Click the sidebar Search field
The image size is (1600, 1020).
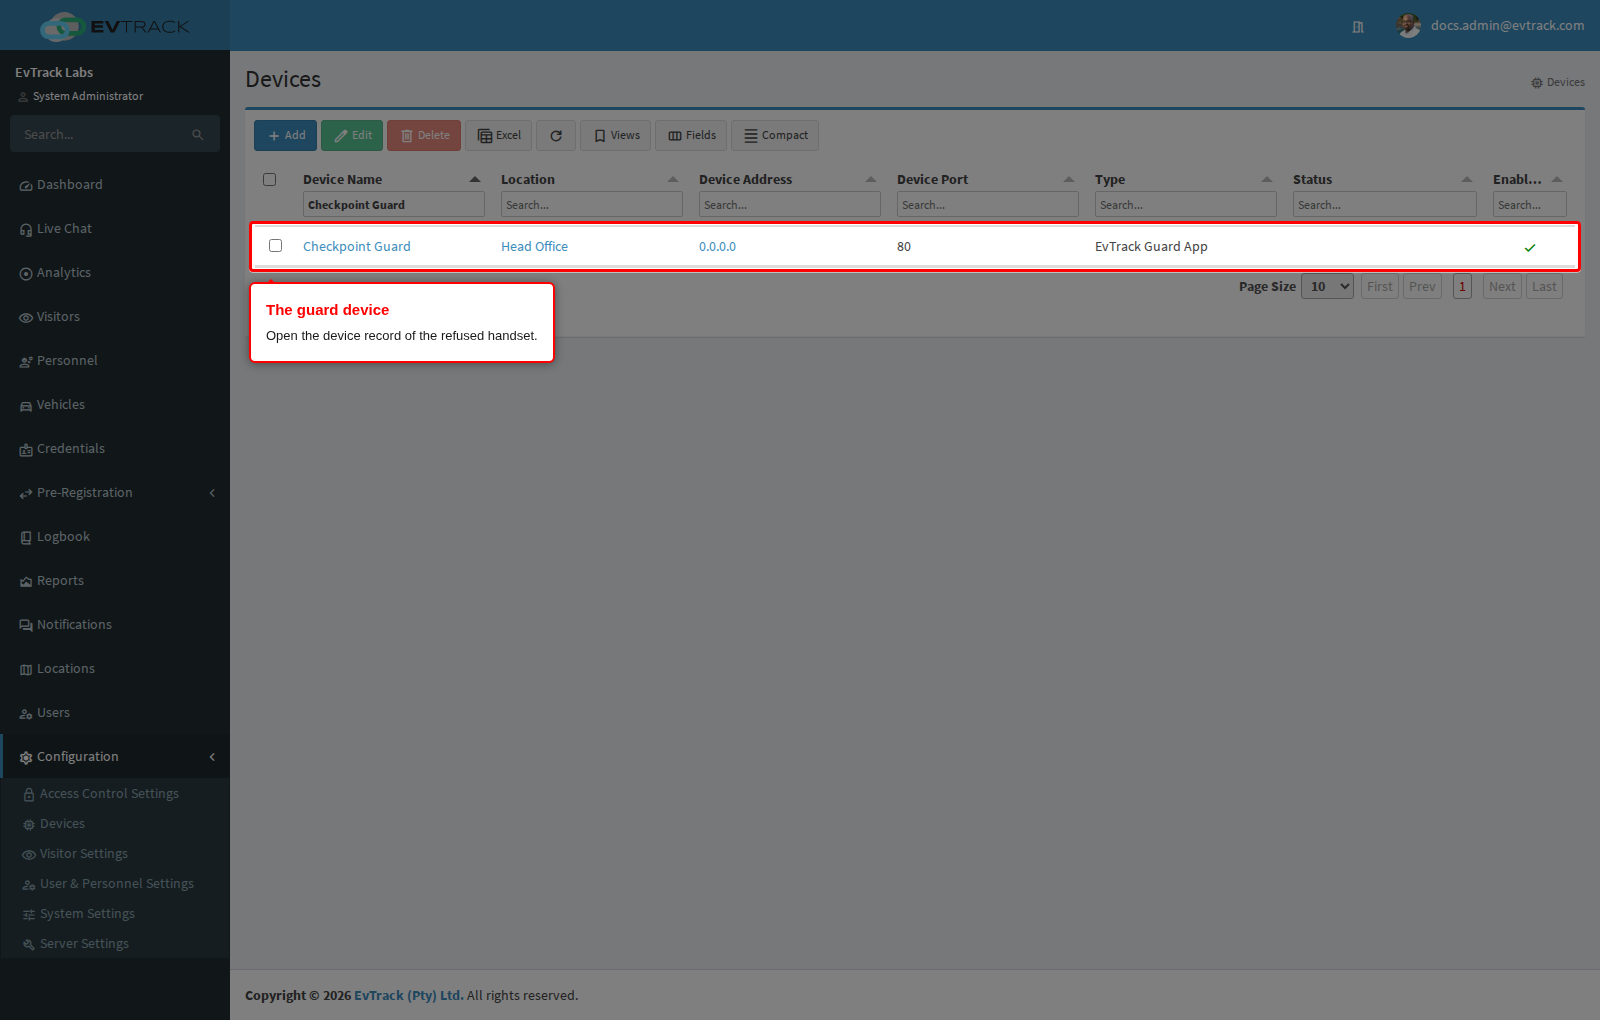point(100,134)
